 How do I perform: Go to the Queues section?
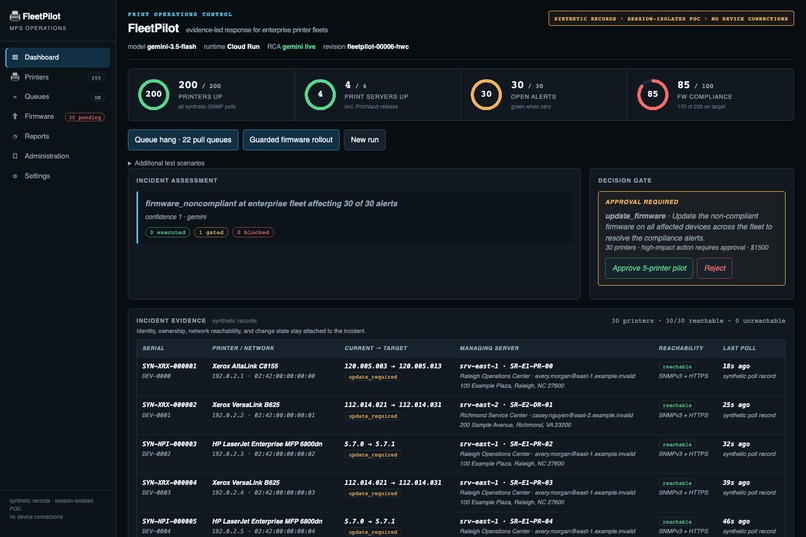58,97
